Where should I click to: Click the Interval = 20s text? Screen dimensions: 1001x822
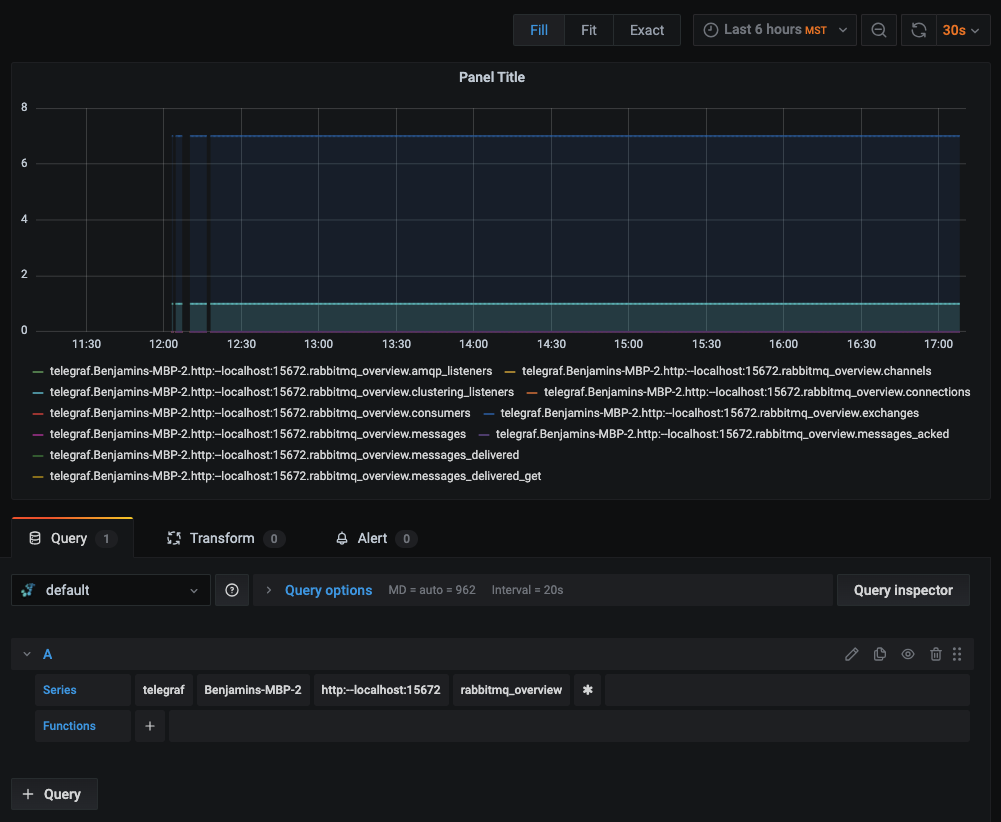[527, 590]
